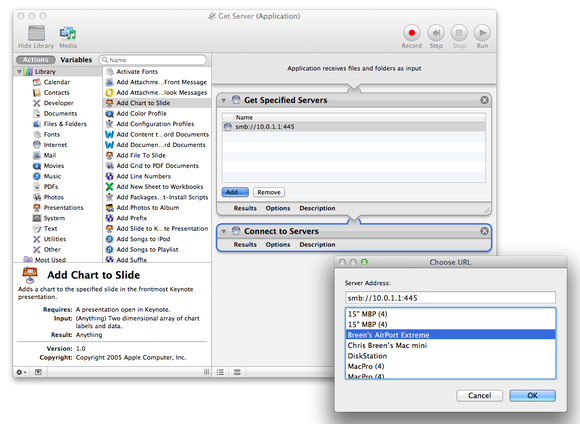This screenshot has width=580, height=424.
Task: Select Chris Breen's Mac mini in list
Action: pyautogui.click(x=451, y=345)
